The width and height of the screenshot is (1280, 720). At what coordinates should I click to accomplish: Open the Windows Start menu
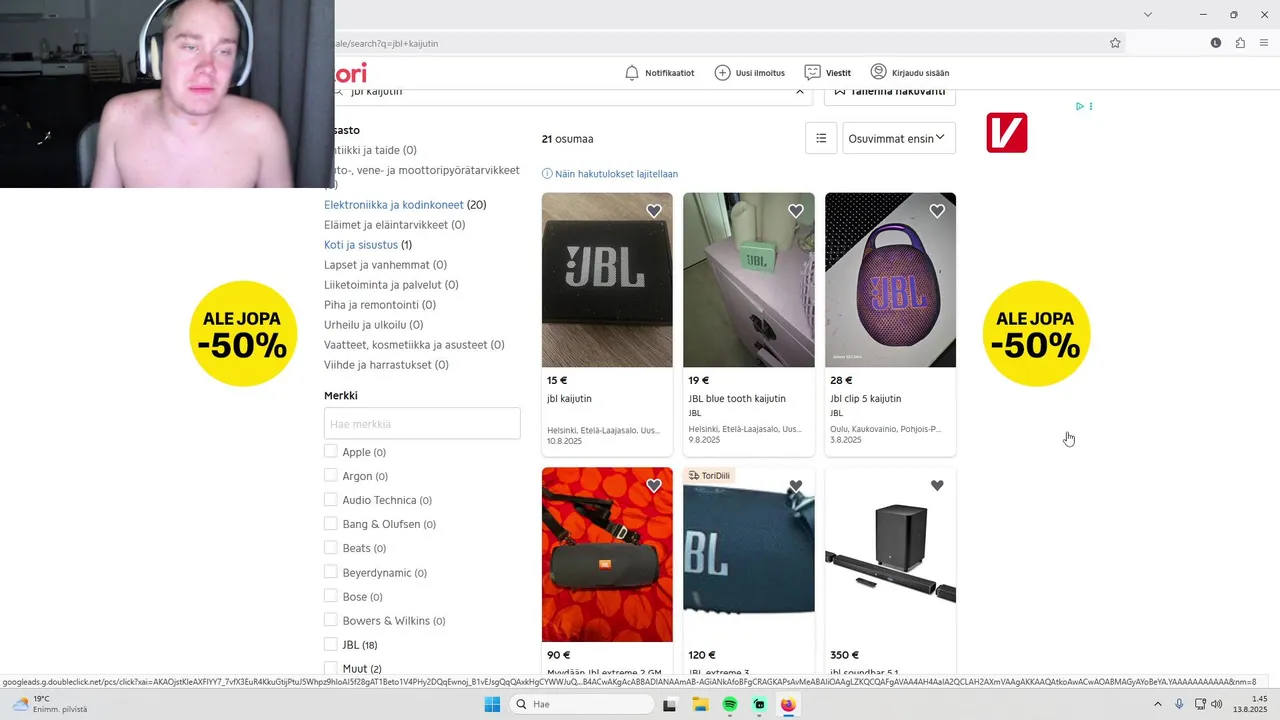[492, 704]
